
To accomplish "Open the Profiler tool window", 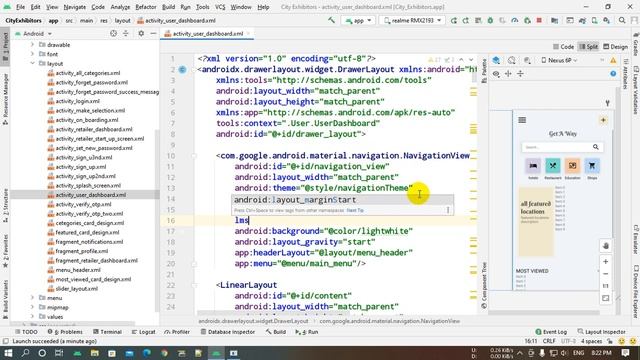I will (x=177, y=332).
